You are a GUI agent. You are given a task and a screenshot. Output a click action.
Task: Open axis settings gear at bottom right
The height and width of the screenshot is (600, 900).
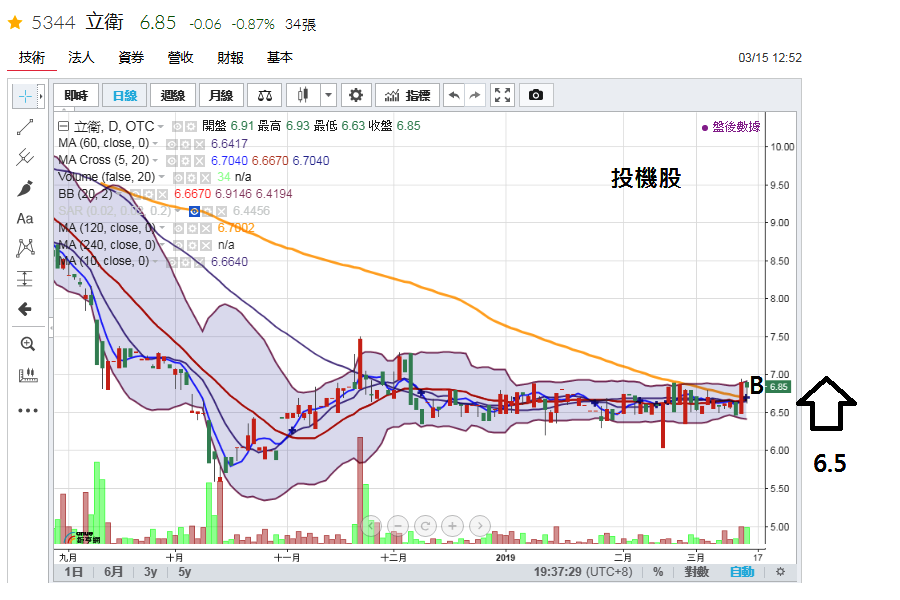coord(780,572)
